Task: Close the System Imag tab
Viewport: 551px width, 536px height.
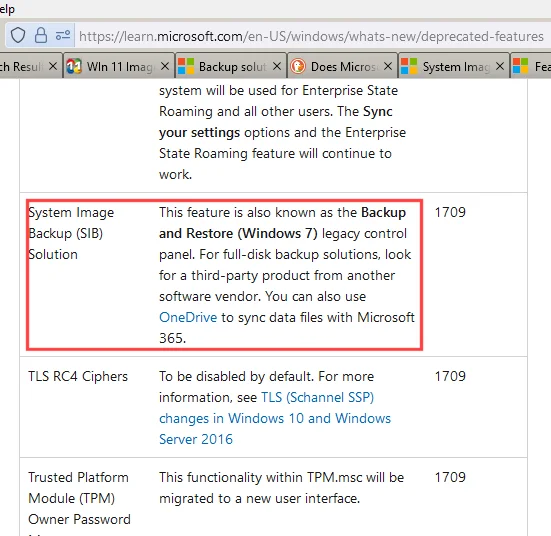Action: (x=500, y=66)
